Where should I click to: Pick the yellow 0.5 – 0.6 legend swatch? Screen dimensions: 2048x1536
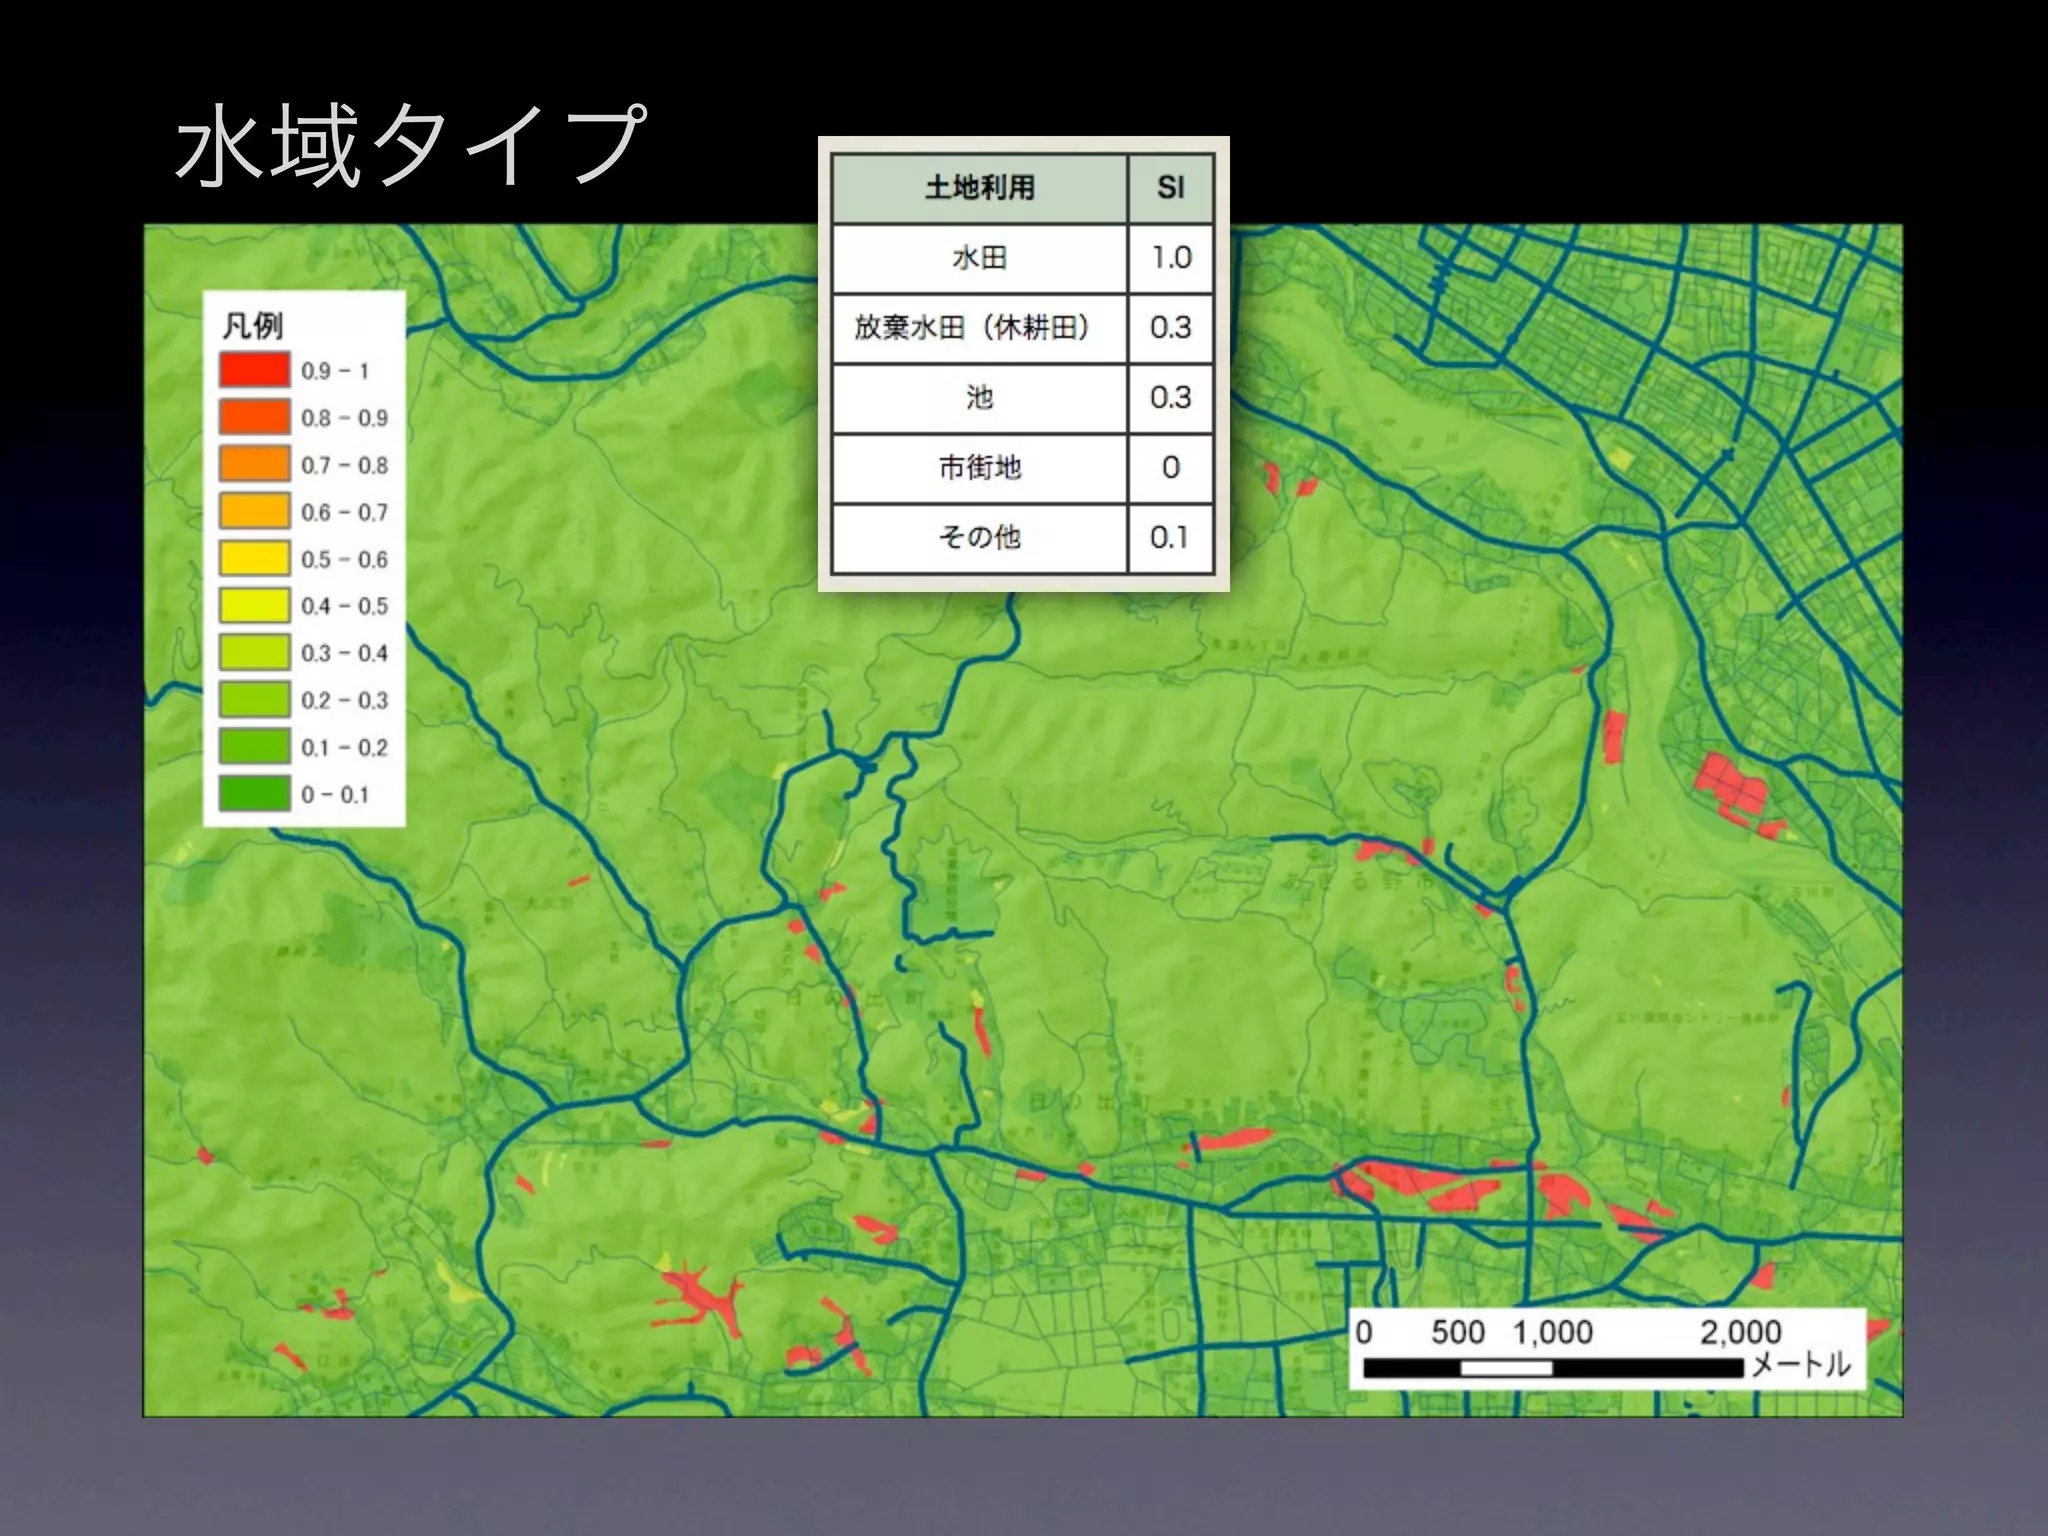[x=254, y=558]
